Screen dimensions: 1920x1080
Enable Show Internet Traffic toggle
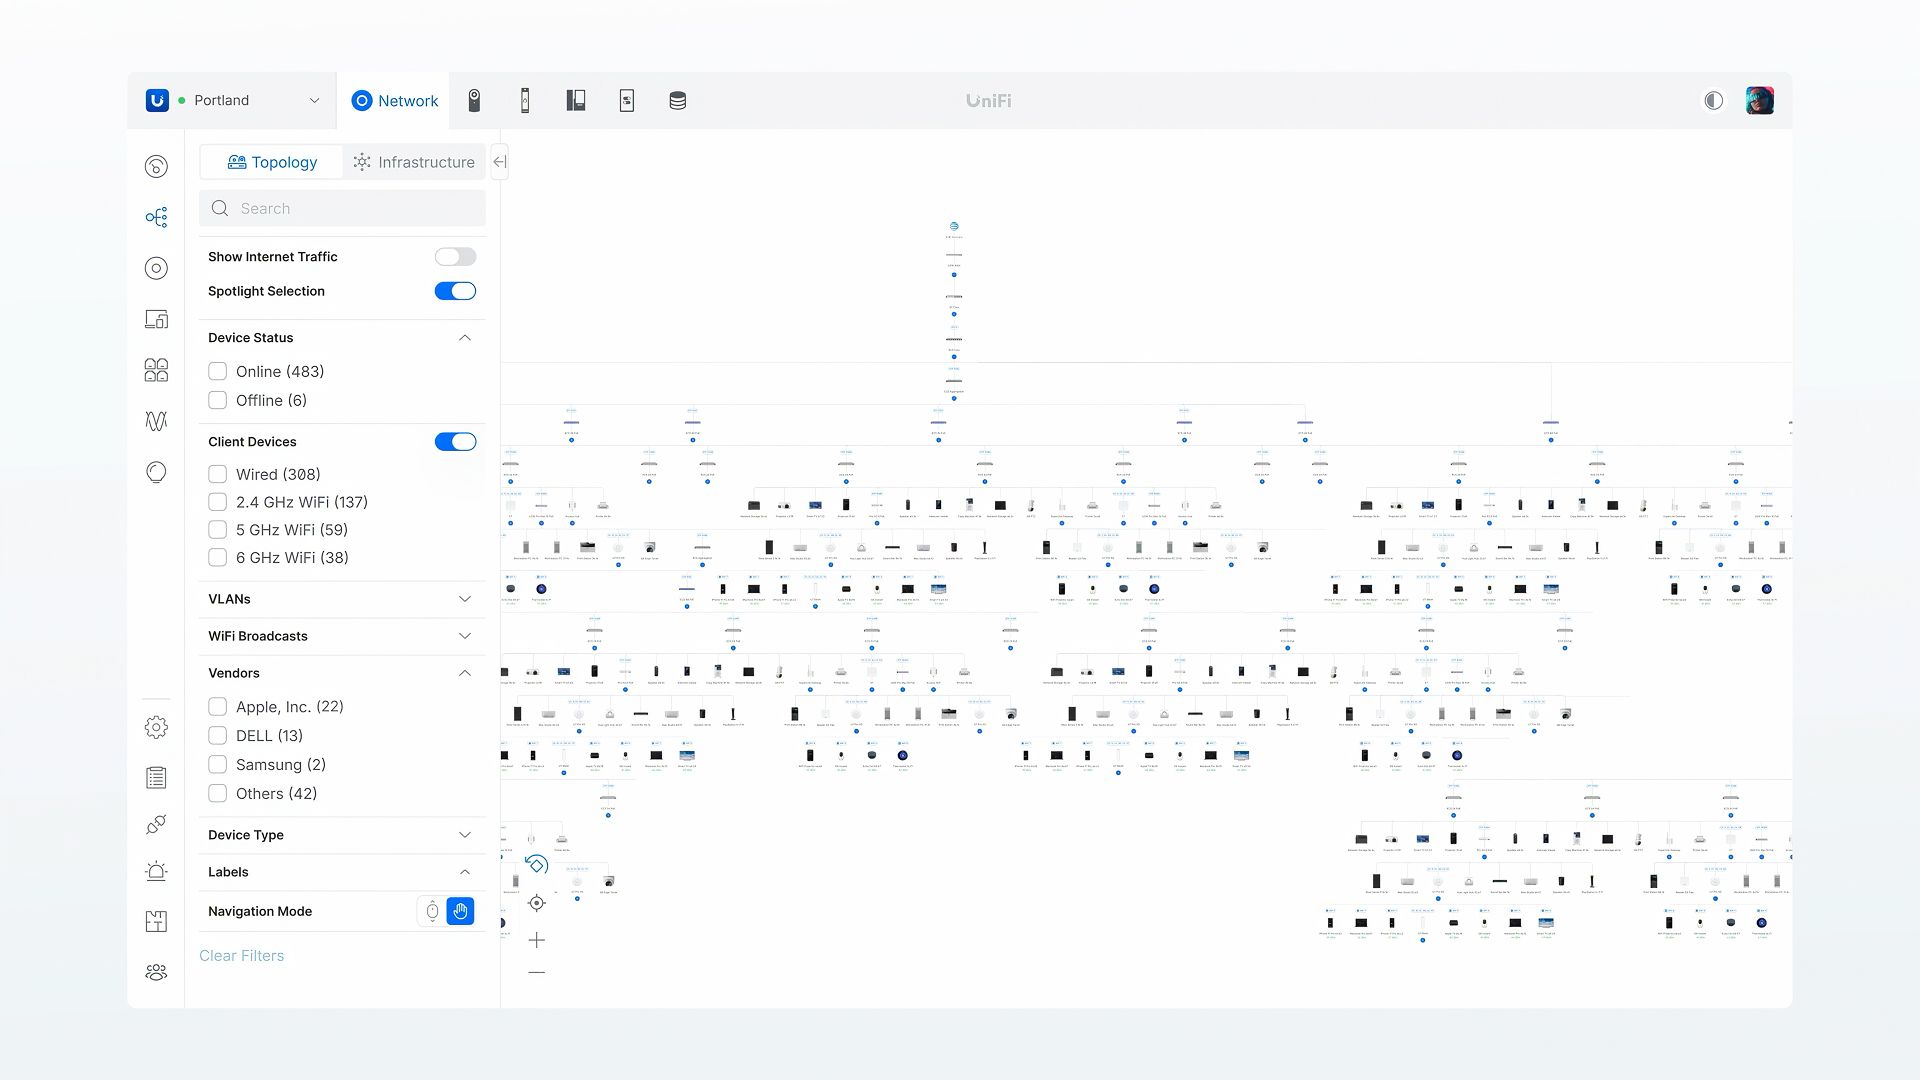(x=455, y=257)
